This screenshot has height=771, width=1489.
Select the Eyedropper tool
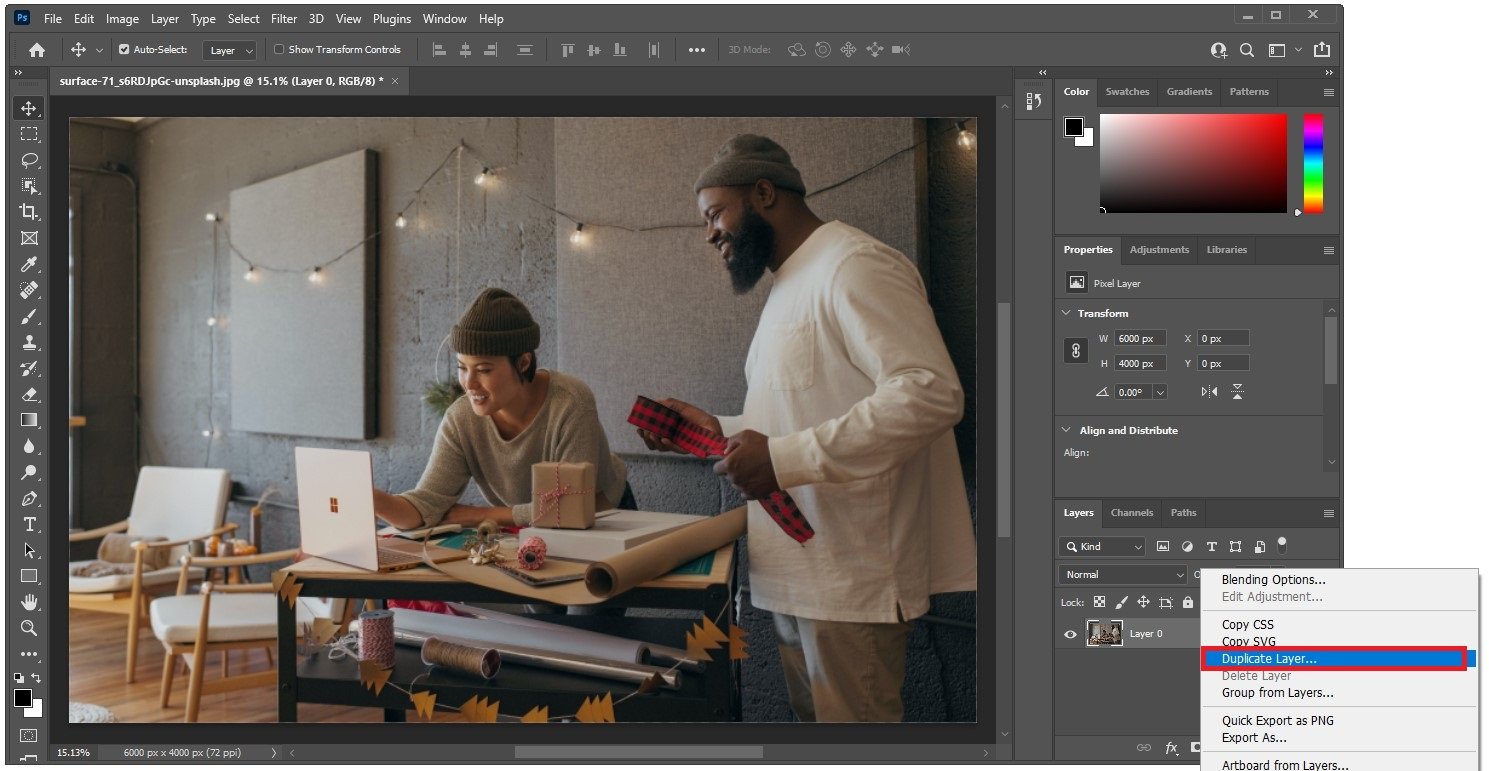pos(29,264)
